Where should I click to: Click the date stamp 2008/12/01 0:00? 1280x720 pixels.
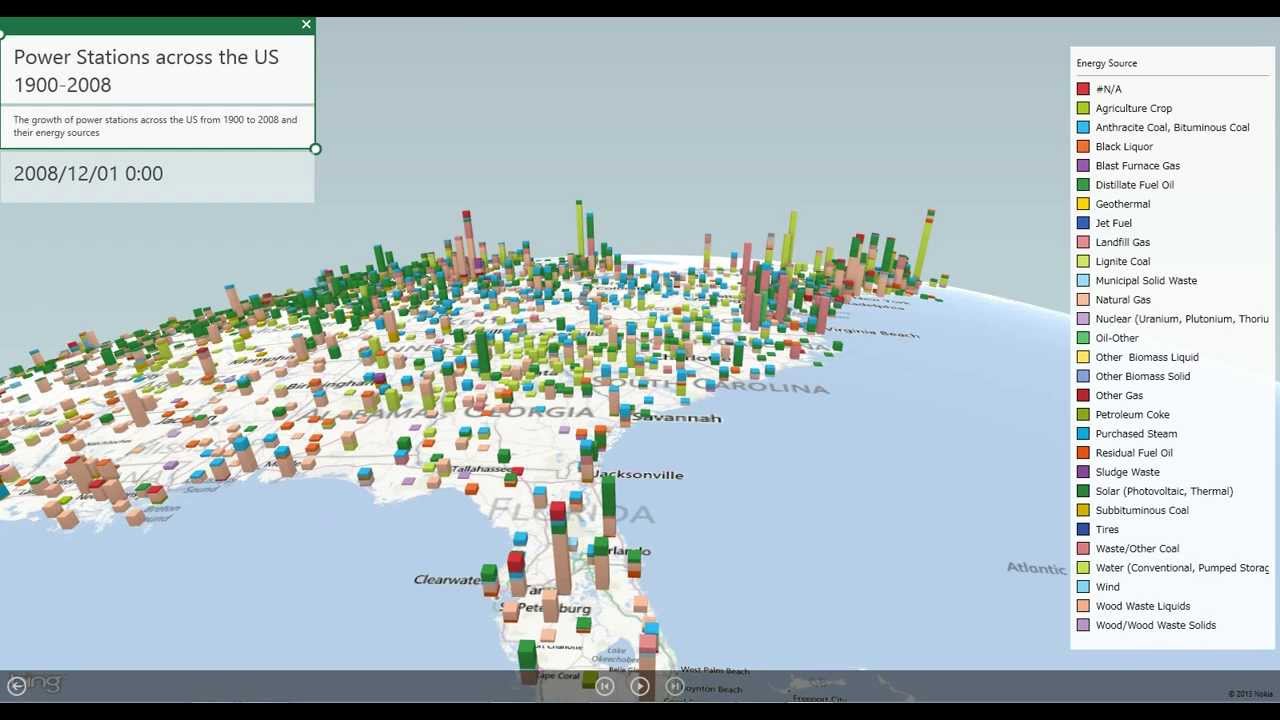point(88,173)
